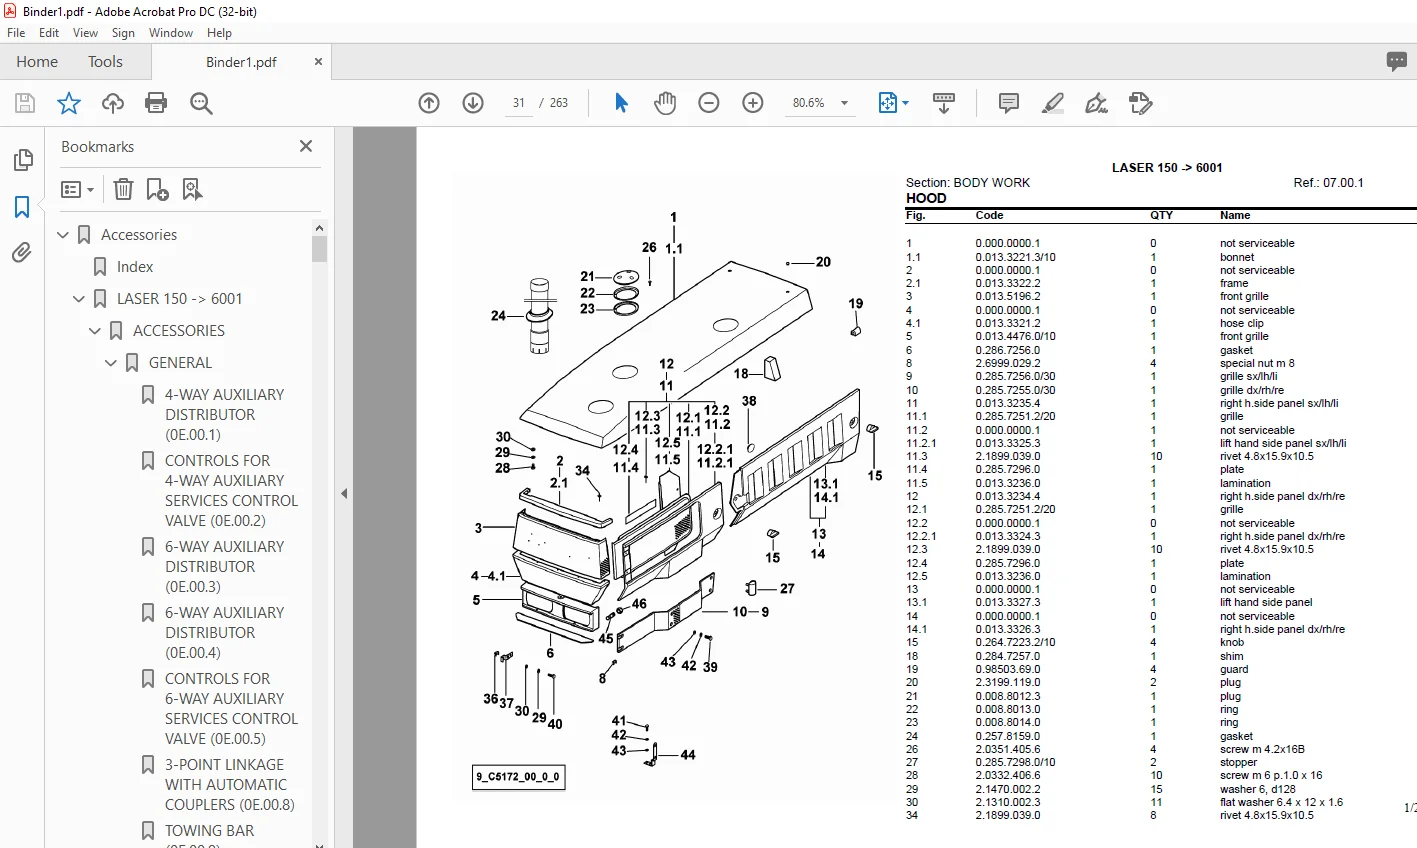Go to the next page

coord(473,103)
